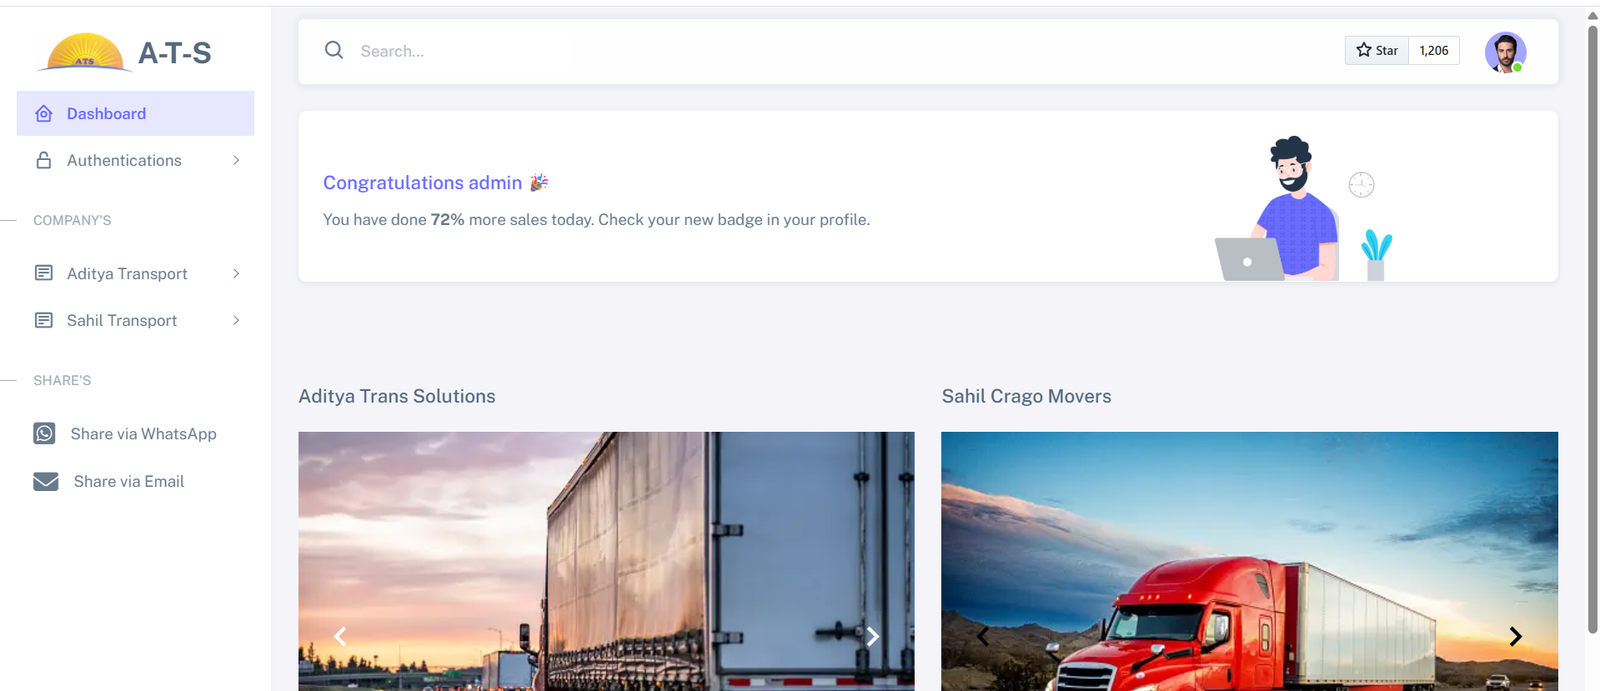Click the WhatsApp share icon
The width and height of the screenshot is (1600, 691).
[44, 433]
